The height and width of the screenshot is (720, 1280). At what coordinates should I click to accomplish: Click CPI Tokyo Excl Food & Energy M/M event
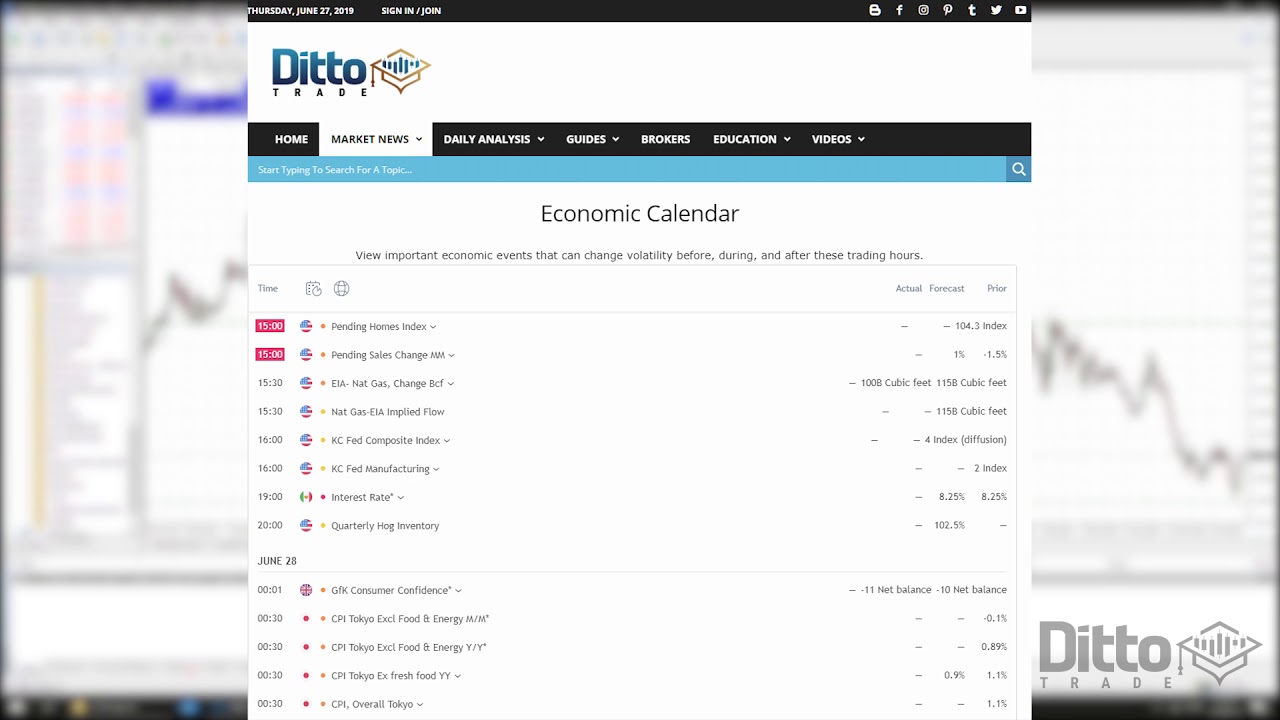(410, 619)
